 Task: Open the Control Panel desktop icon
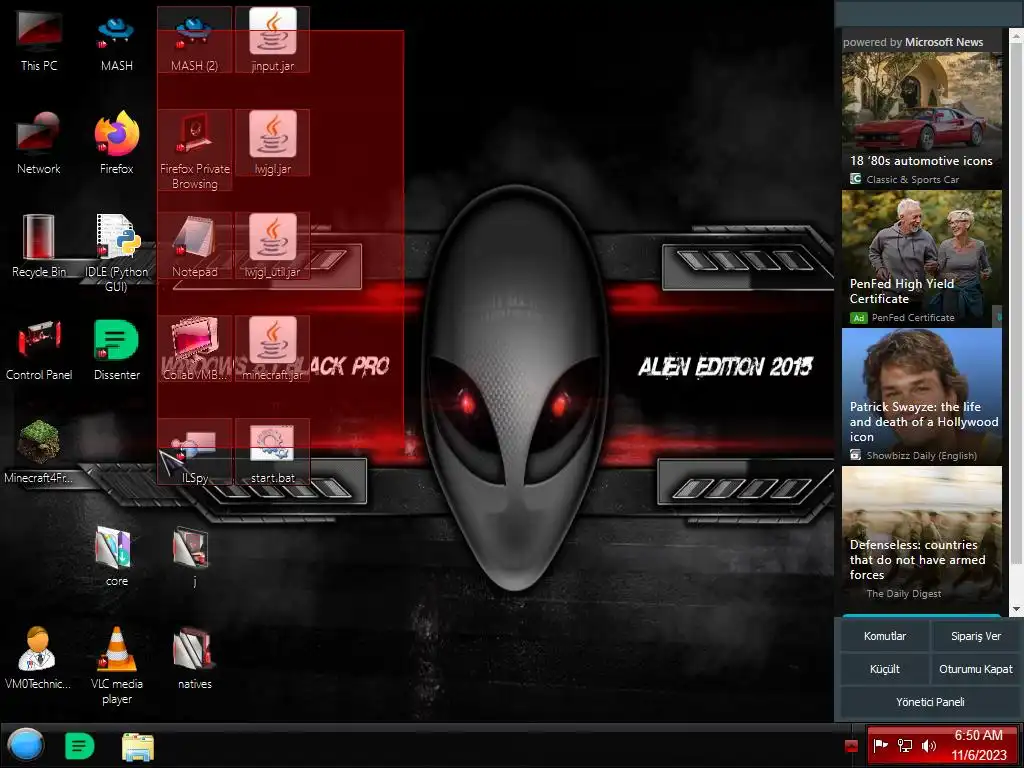(x=39, y=349)
